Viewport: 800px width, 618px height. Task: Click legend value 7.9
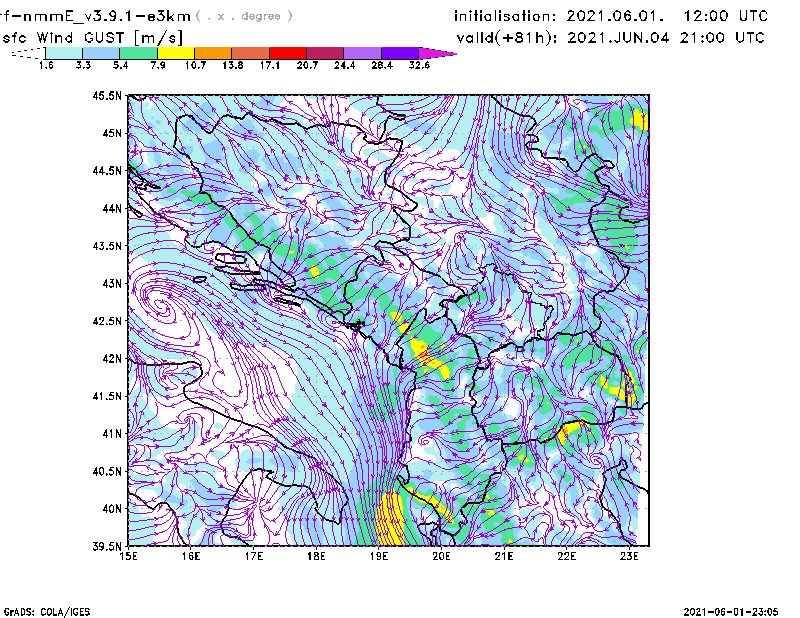(x=158, y=65)
